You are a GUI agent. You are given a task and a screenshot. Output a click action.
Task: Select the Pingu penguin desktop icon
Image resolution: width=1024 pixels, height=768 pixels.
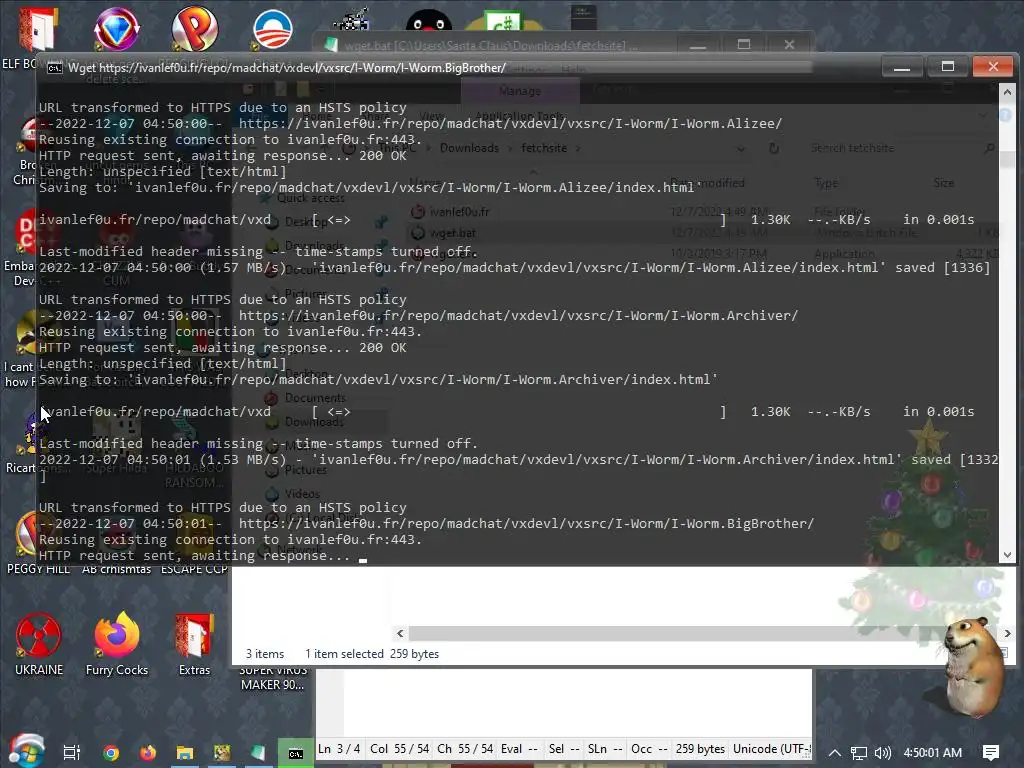coord(428,21)
